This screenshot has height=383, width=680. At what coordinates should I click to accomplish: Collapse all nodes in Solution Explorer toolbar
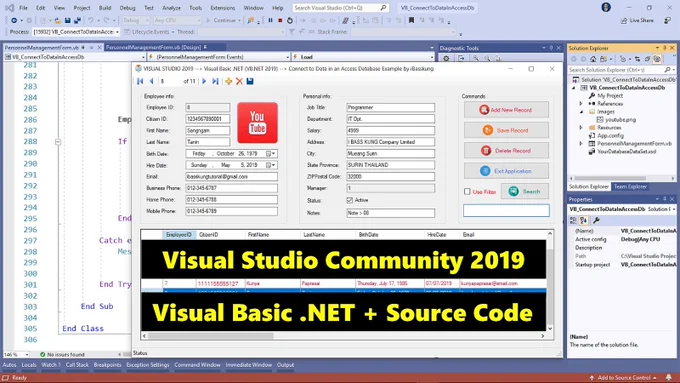tap(647, 59)
